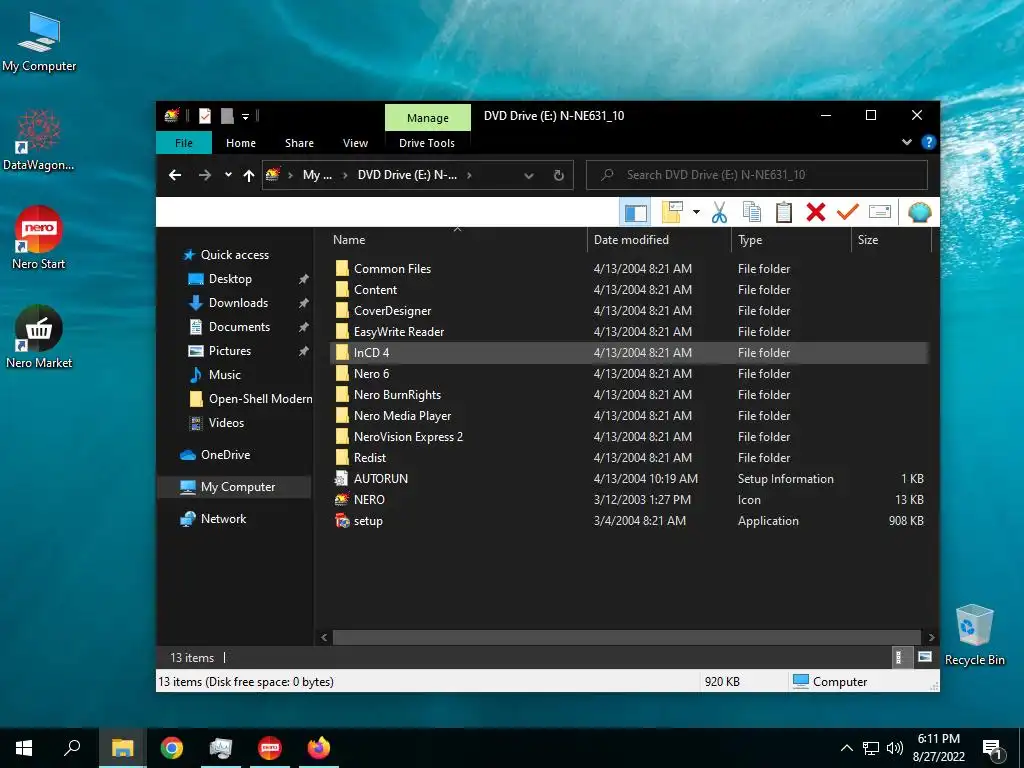Click the Nero drive icon in title bar
The image size is (1024, 768).
[172, 116]
